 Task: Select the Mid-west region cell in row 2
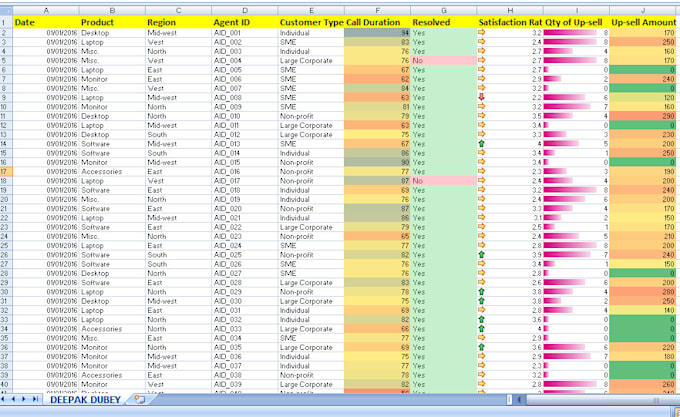tap(179, 33)
